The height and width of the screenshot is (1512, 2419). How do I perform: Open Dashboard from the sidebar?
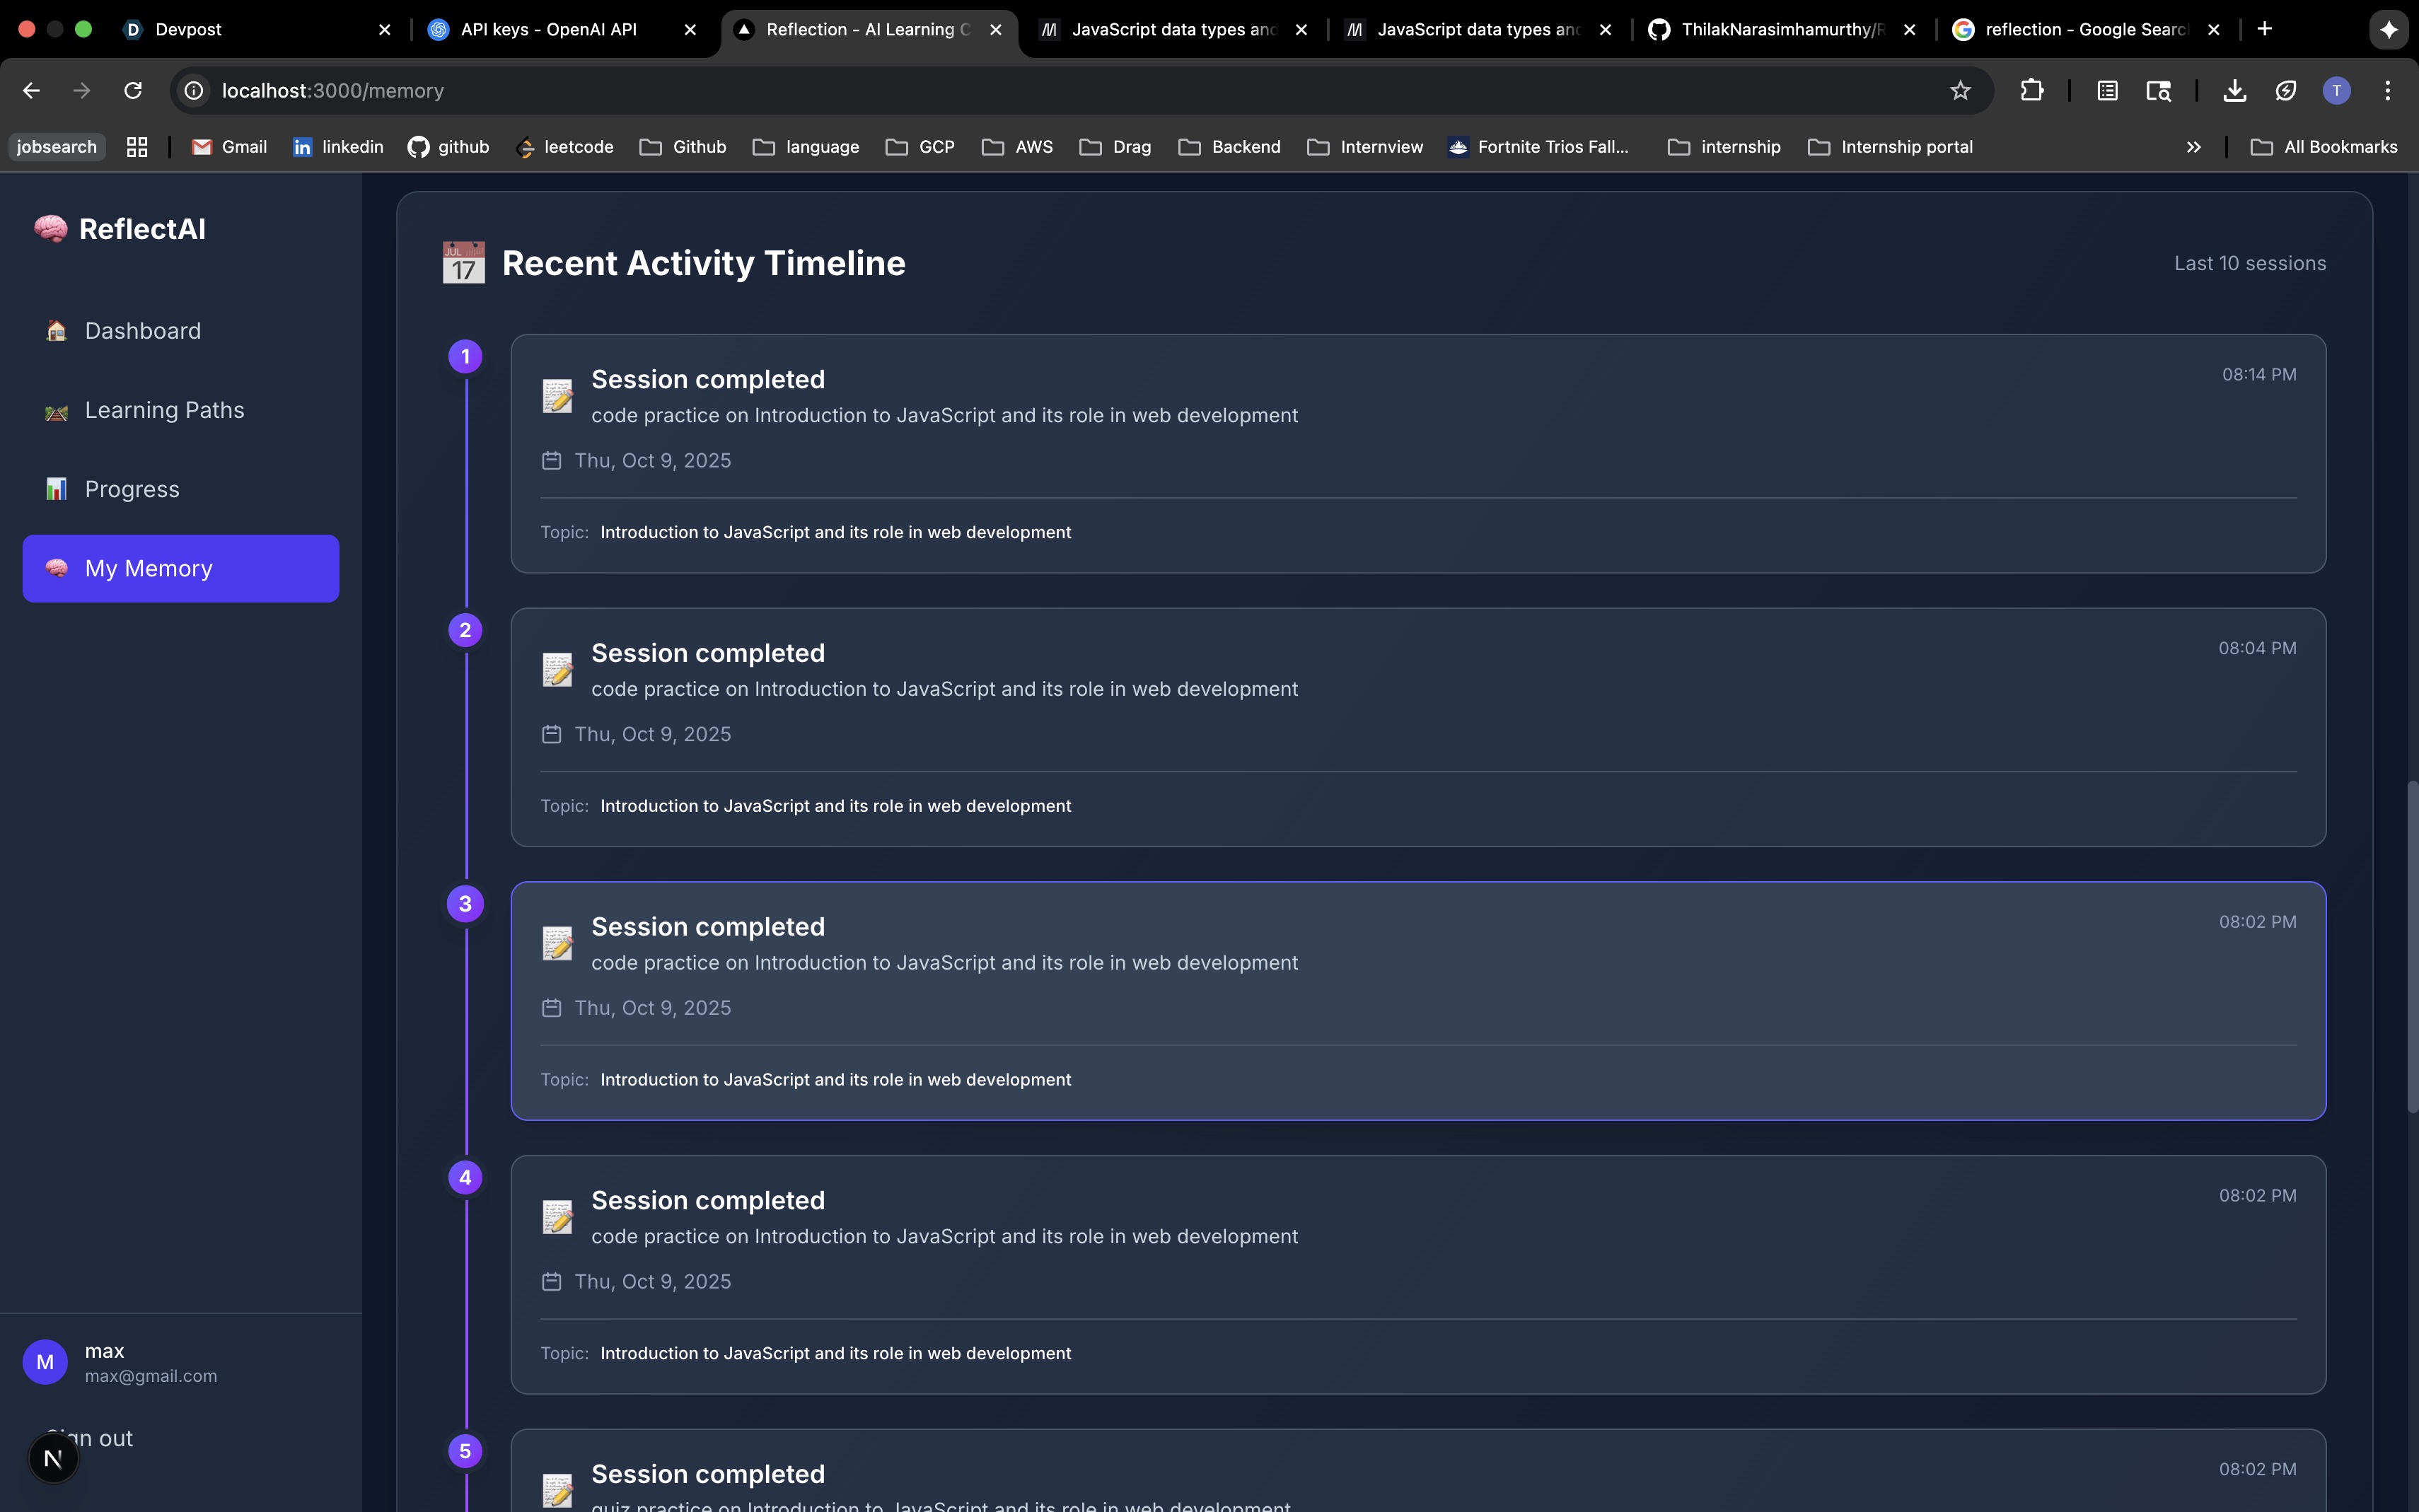(142, 331)
